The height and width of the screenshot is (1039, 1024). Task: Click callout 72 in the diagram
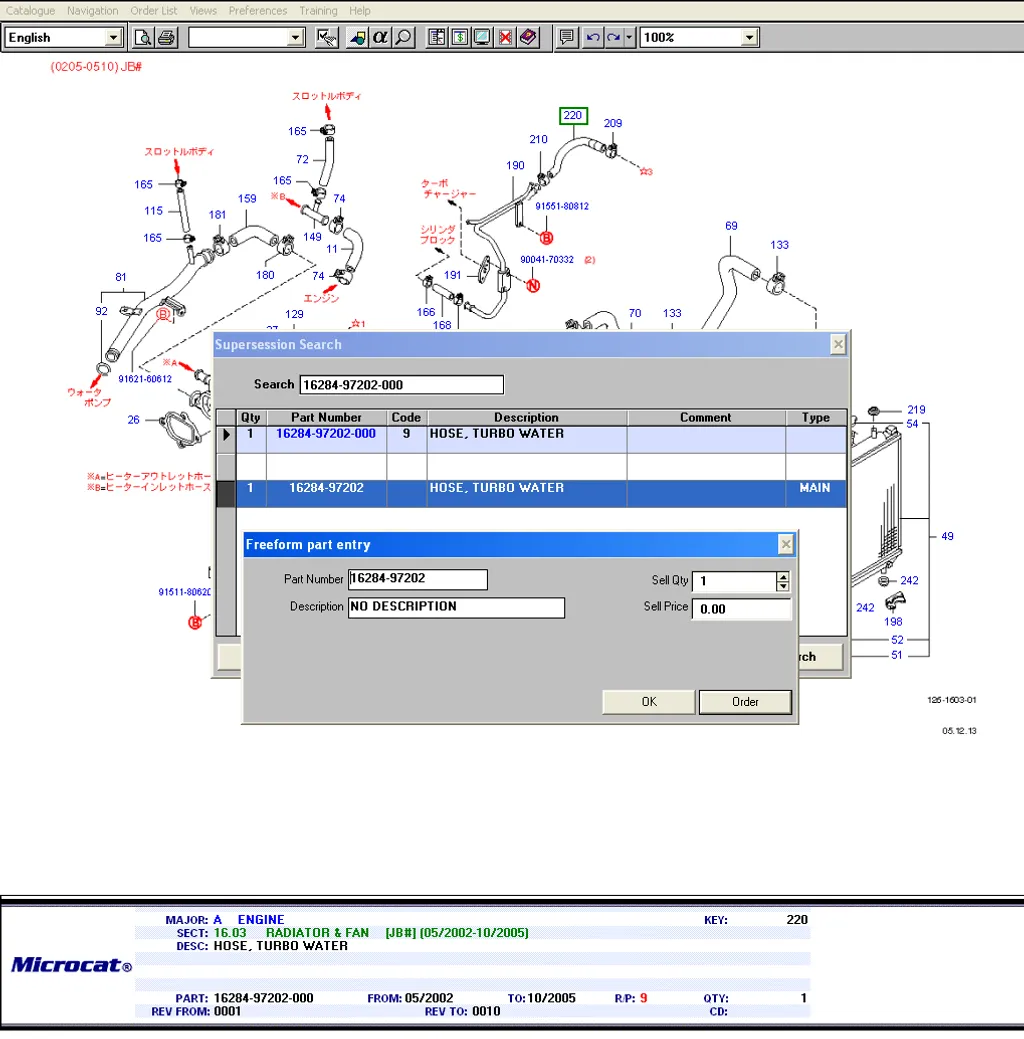[x=302, y=159]
